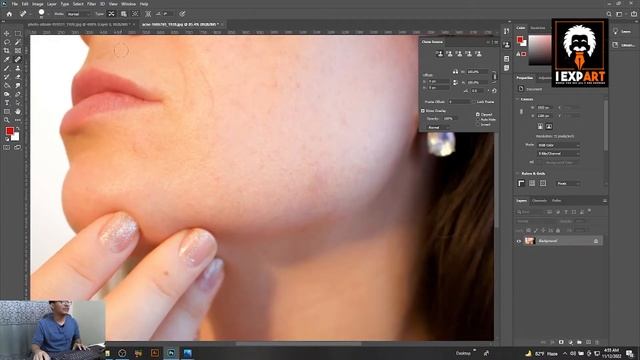640x360 pixels.
Task: Switch to the Swatches tab
Action: tap(538, 28)
